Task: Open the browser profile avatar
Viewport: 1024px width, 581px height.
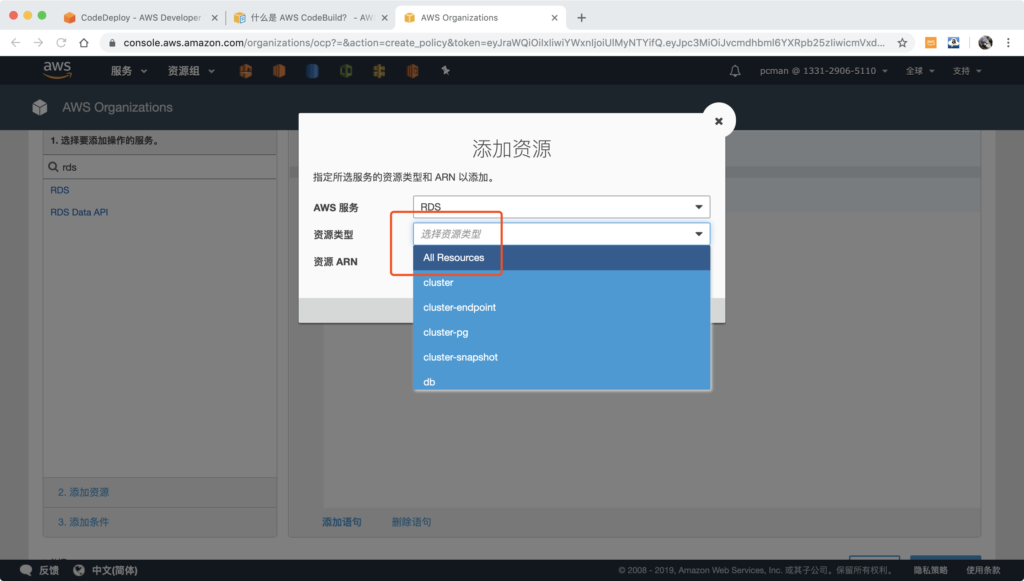Action: [x=985, y=42]
